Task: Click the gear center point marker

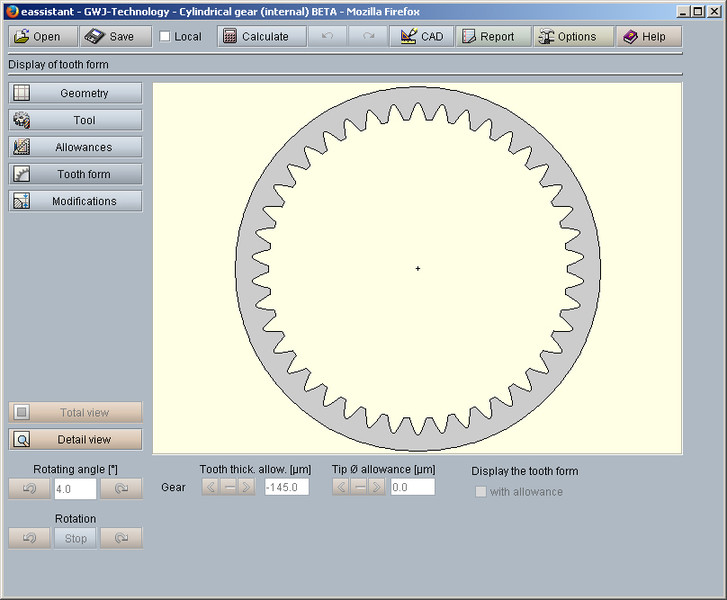Action: pyautogui.click(x=418, y=268)
